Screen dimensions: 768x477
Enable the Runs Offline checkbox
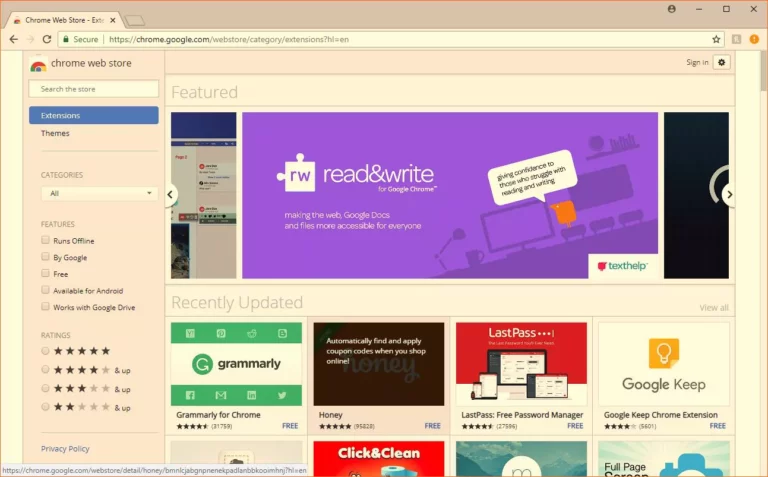pos(46,240)
